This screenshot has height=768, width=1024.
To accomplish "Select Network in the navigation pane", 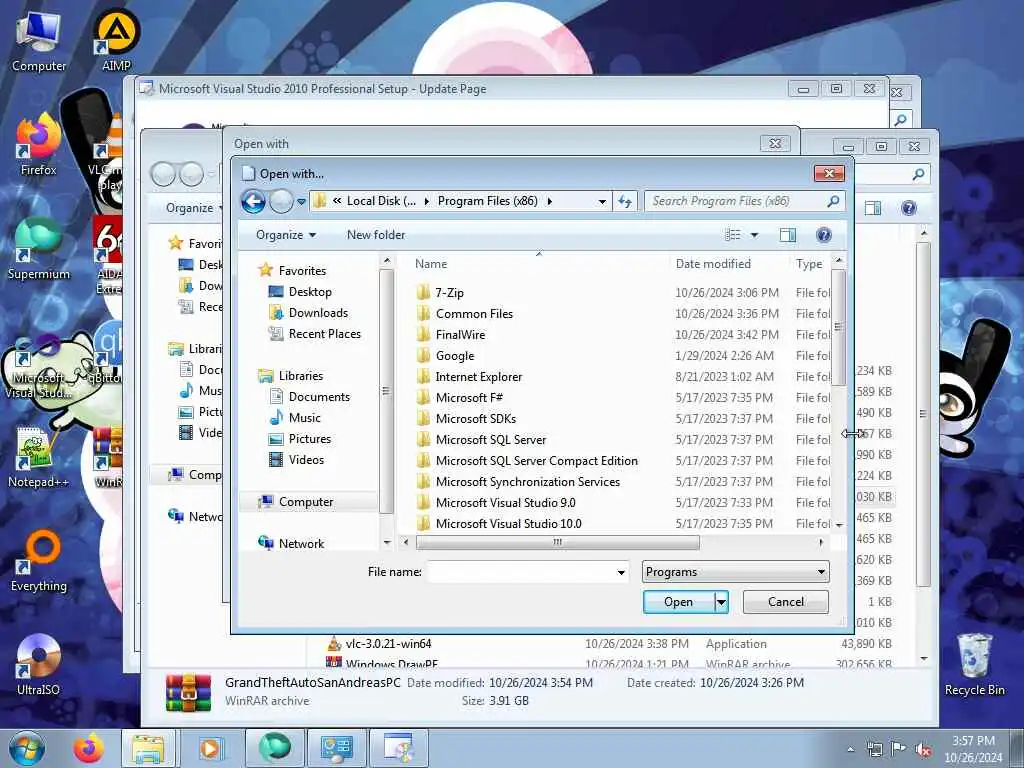I will coord(301,543).
